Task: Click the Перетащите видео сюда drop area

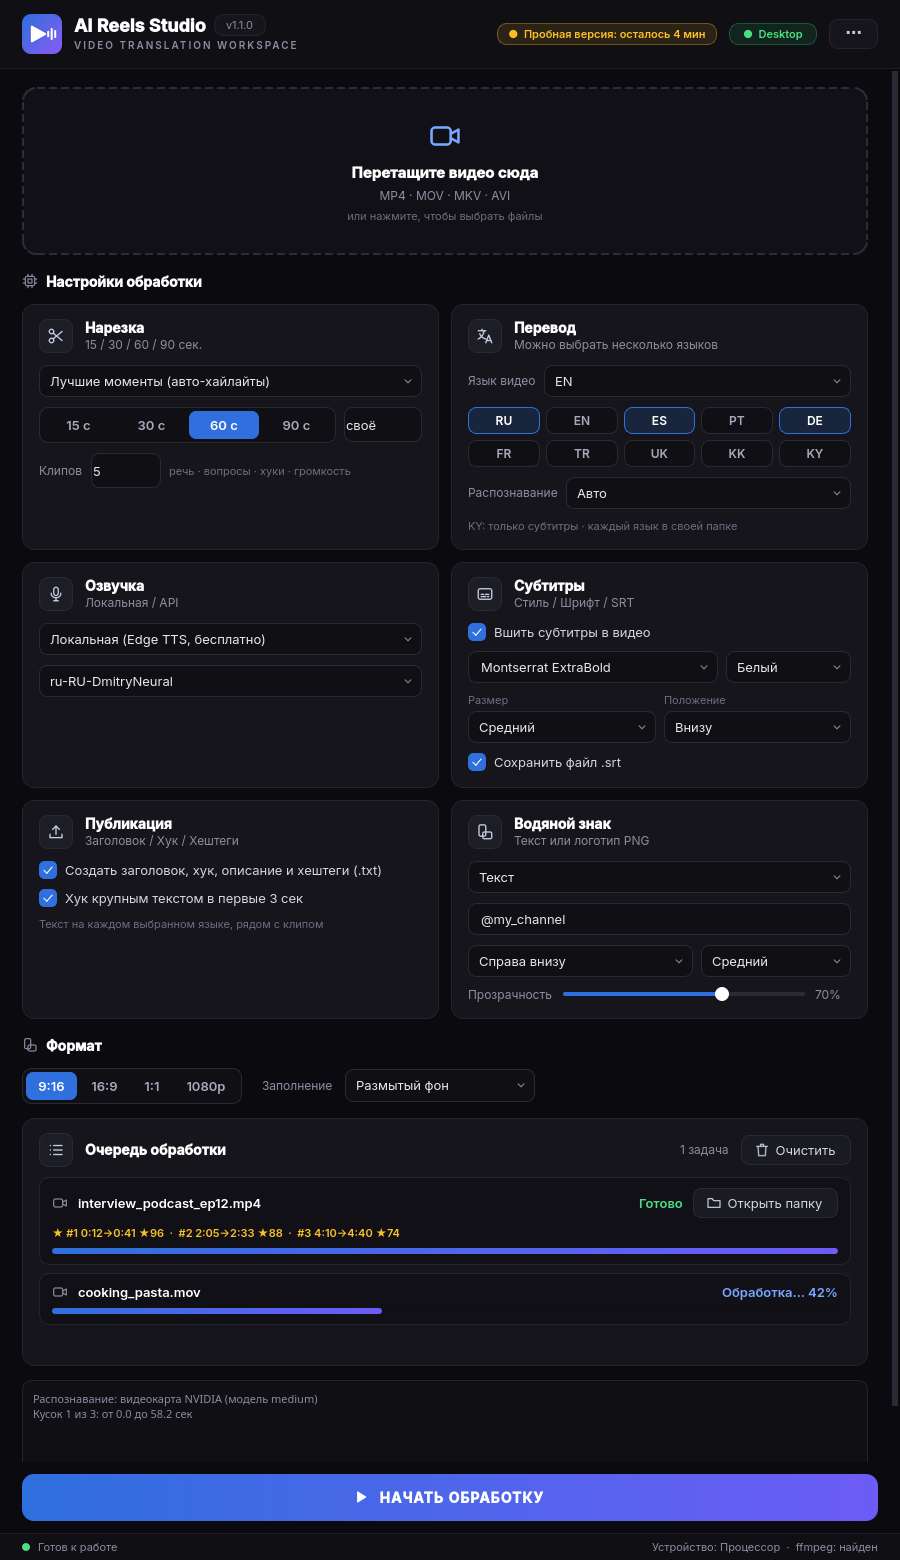Action: click(x=445, y=171)
